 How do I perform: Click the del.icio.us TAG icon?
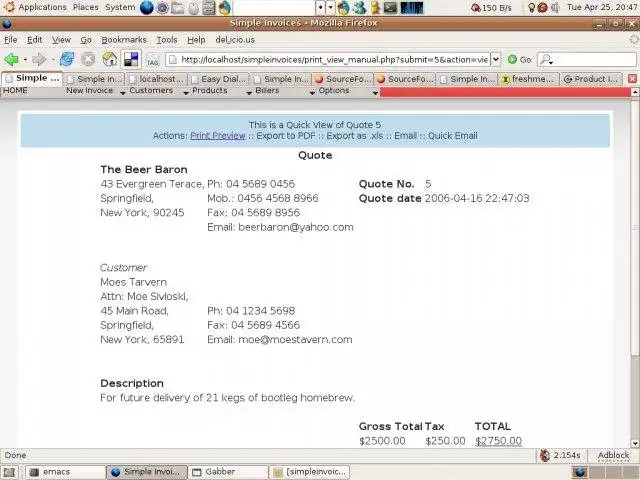pos(152,60)
